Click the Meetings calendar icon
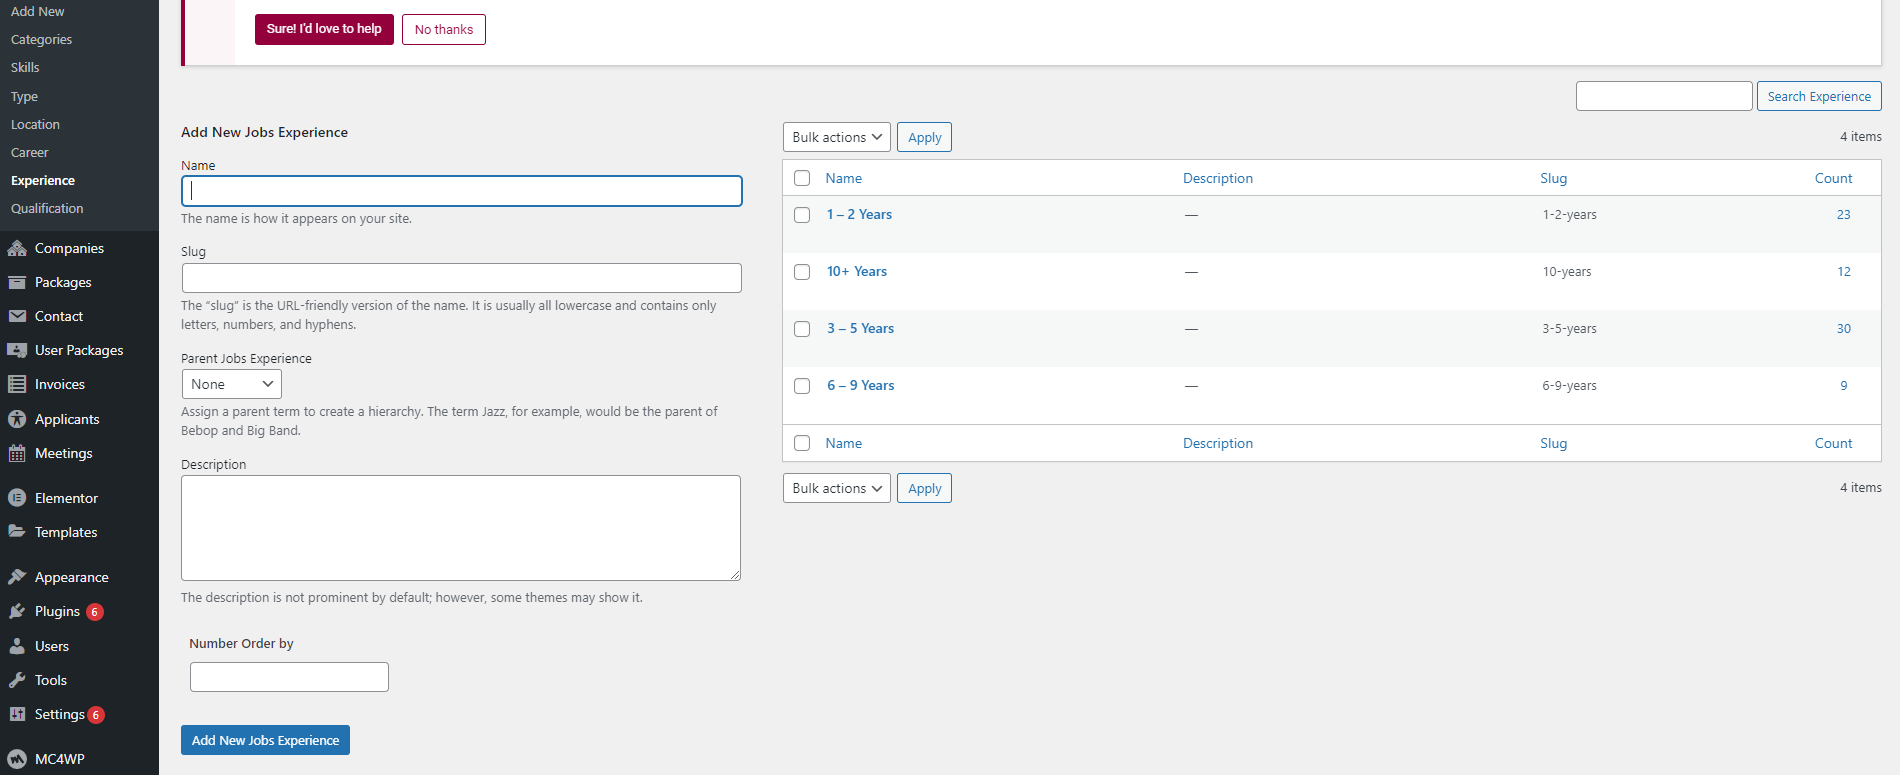Image resolution: width=1900 pixels, height=775 pixels. click(x=17, y=453)
